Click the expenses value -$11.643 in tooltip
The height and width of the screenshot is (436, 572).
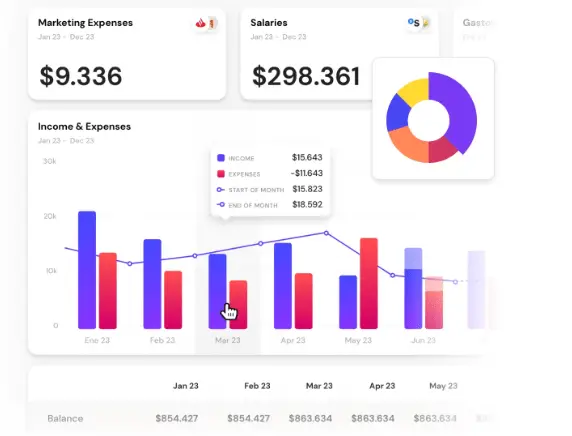(x=306, y=173)
